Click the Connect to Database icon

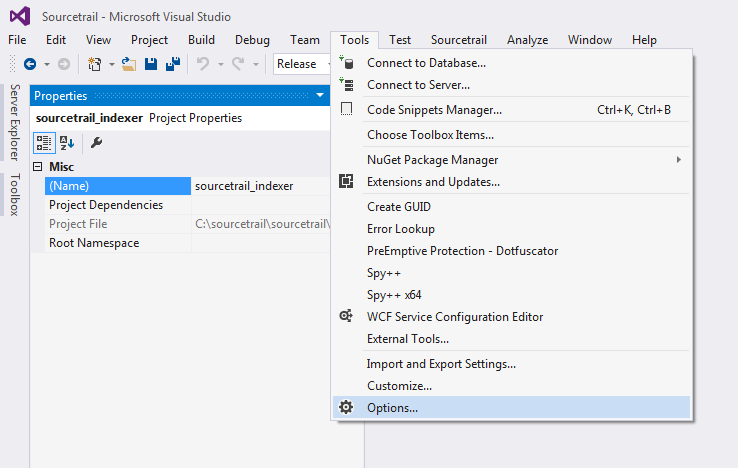[346, 63]
